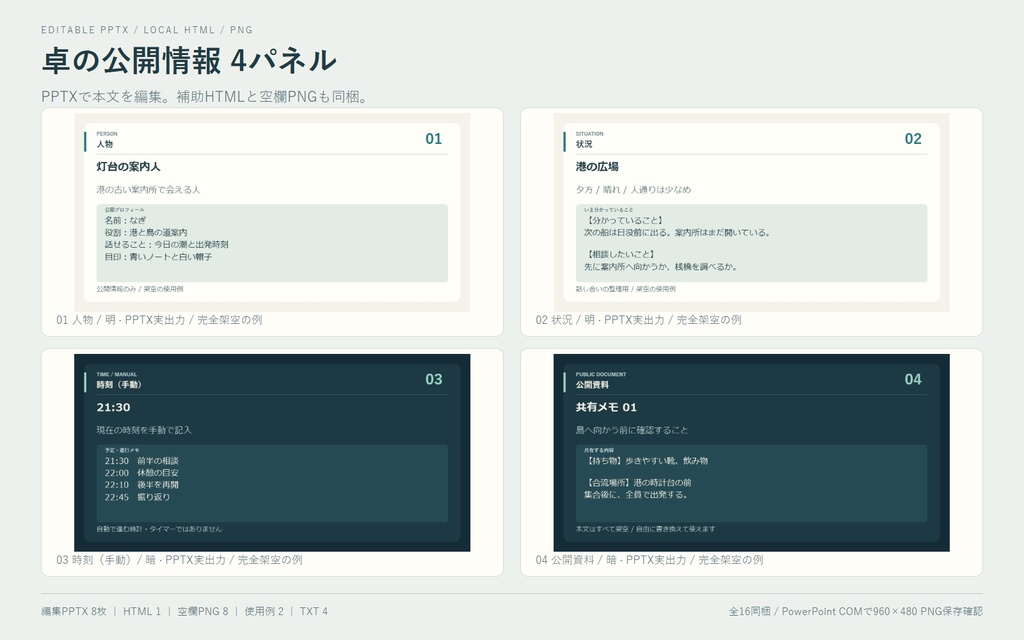Select the line 集合後に、全員で出発する。
This screenshot has height=640, width=1024.
coord(635,494)
